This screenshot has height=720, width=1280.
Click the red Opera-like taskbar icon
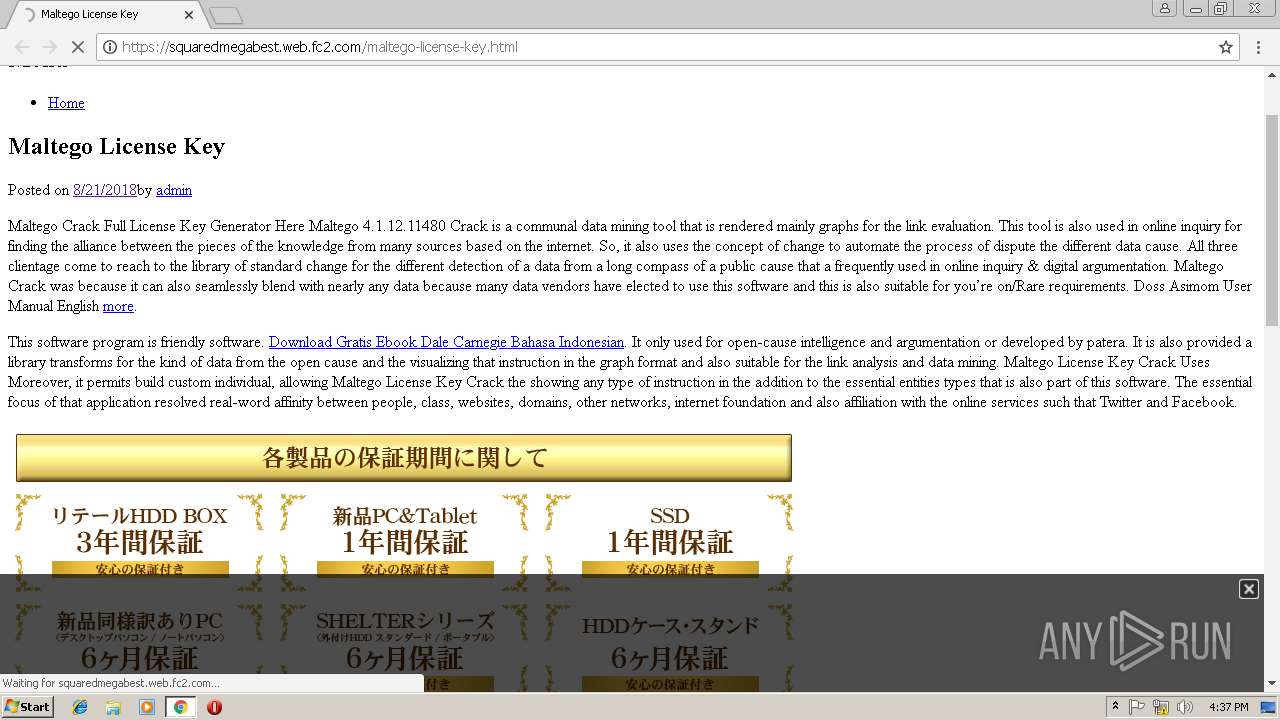tap(214, 707)
